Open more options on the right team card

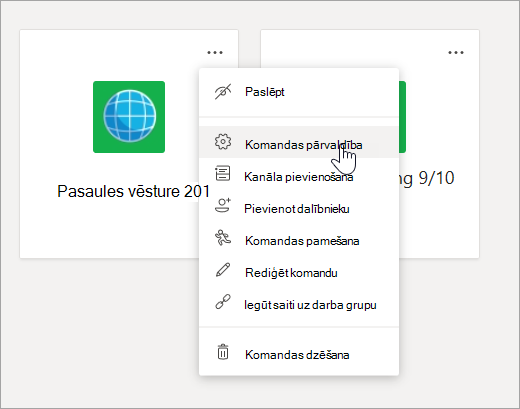(x=456, y=52)
